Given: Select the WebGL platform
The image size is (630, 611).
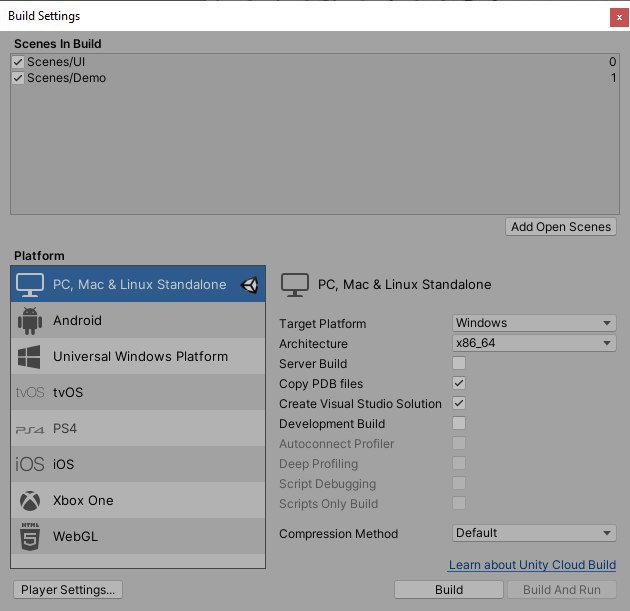Looking at the screenshot, I should 138,536.
